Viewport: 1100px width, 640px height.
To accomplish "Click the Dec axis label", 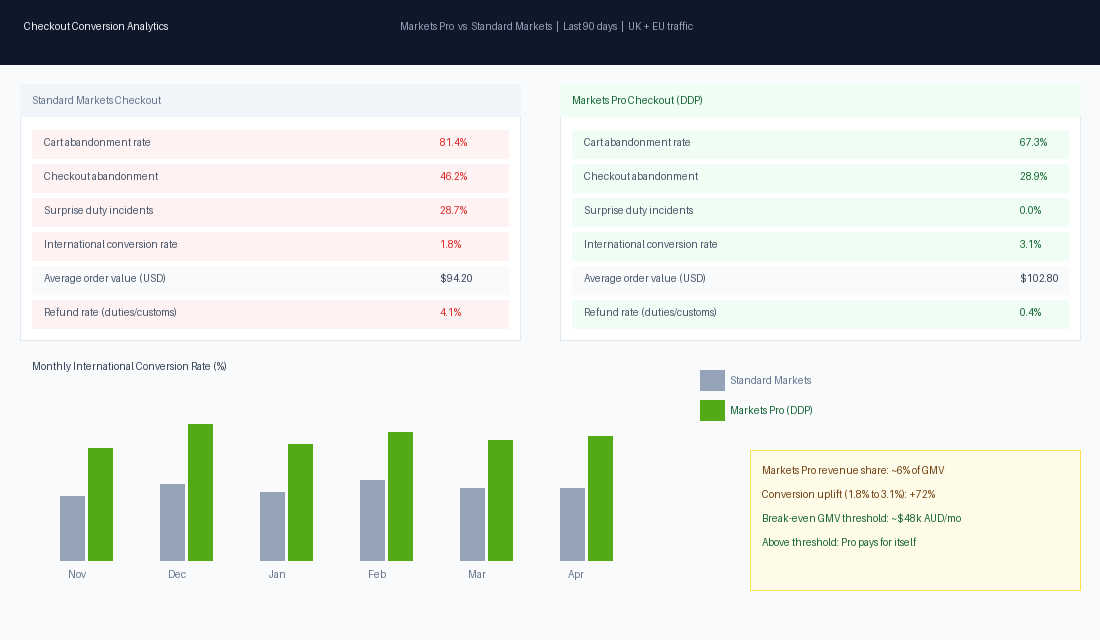I will [x=177, y=574].
